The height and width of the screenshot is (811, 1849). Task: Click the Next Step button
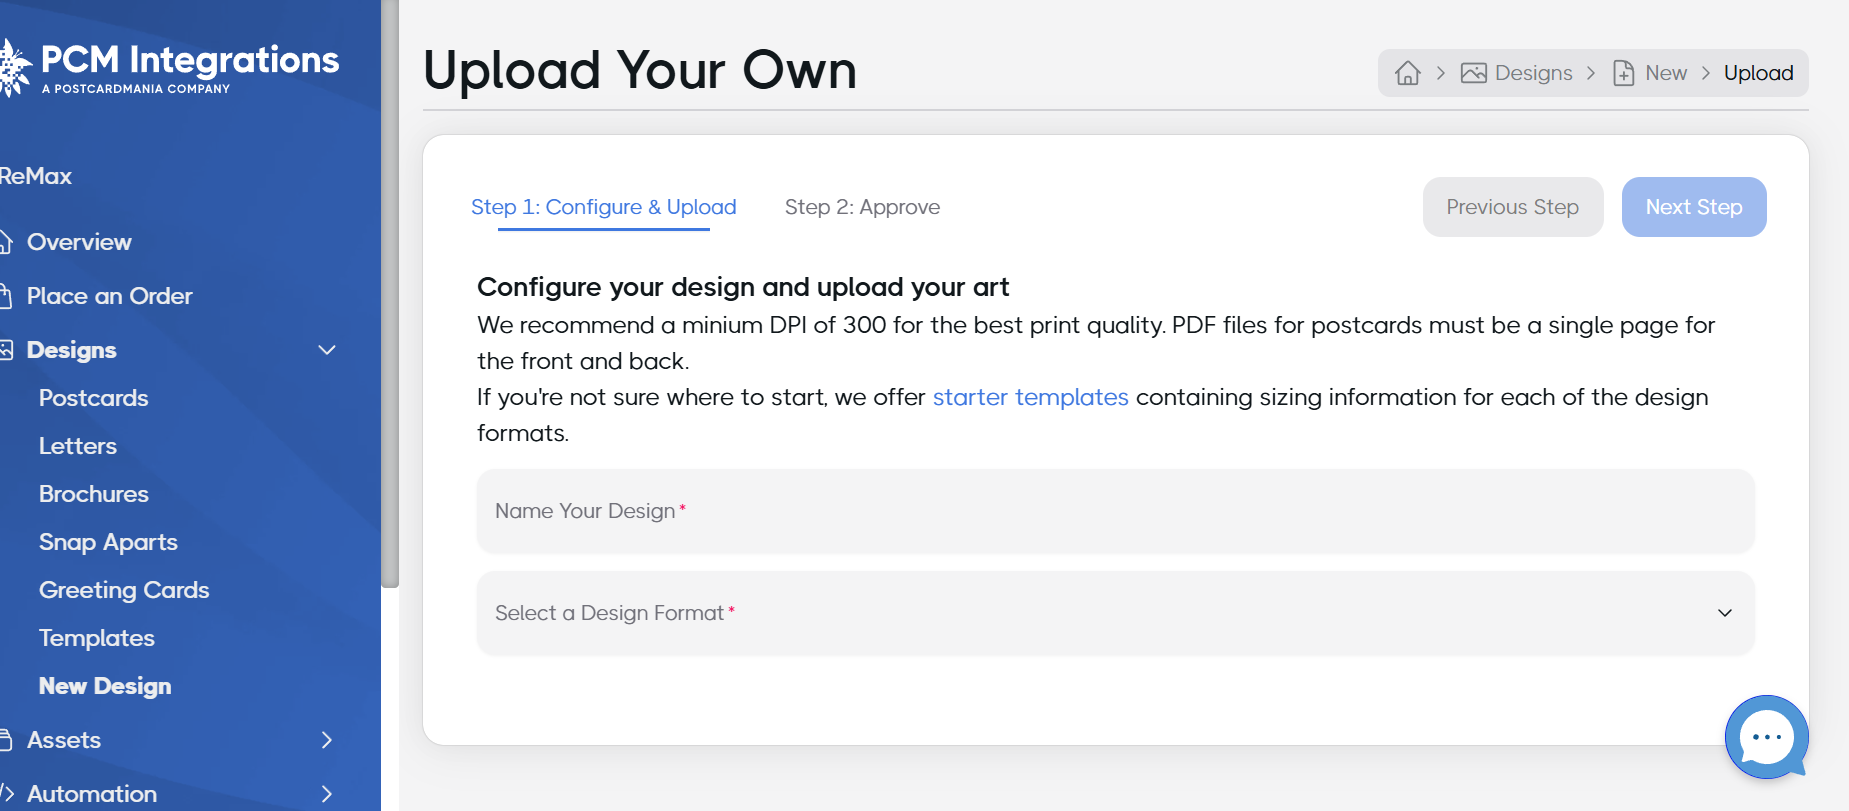(x=1694, y=207)
